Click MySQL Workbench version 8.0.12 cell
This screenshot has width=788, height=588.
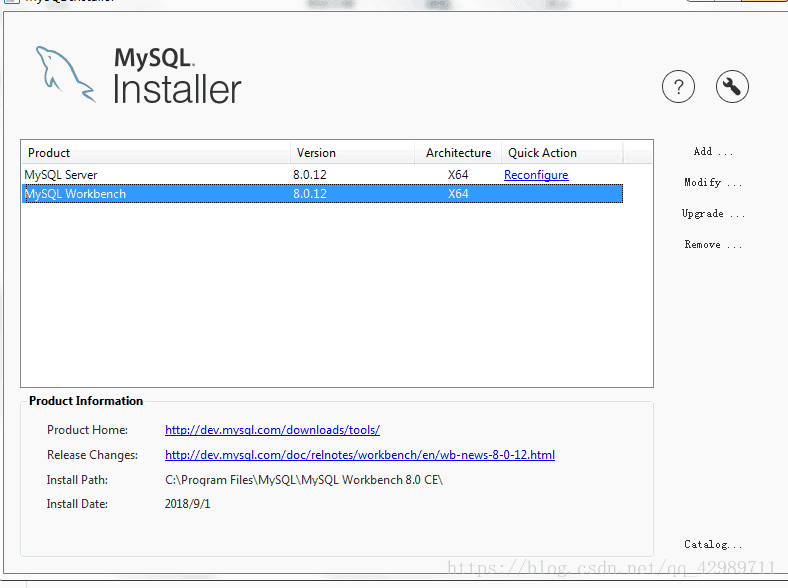(310, 194)
